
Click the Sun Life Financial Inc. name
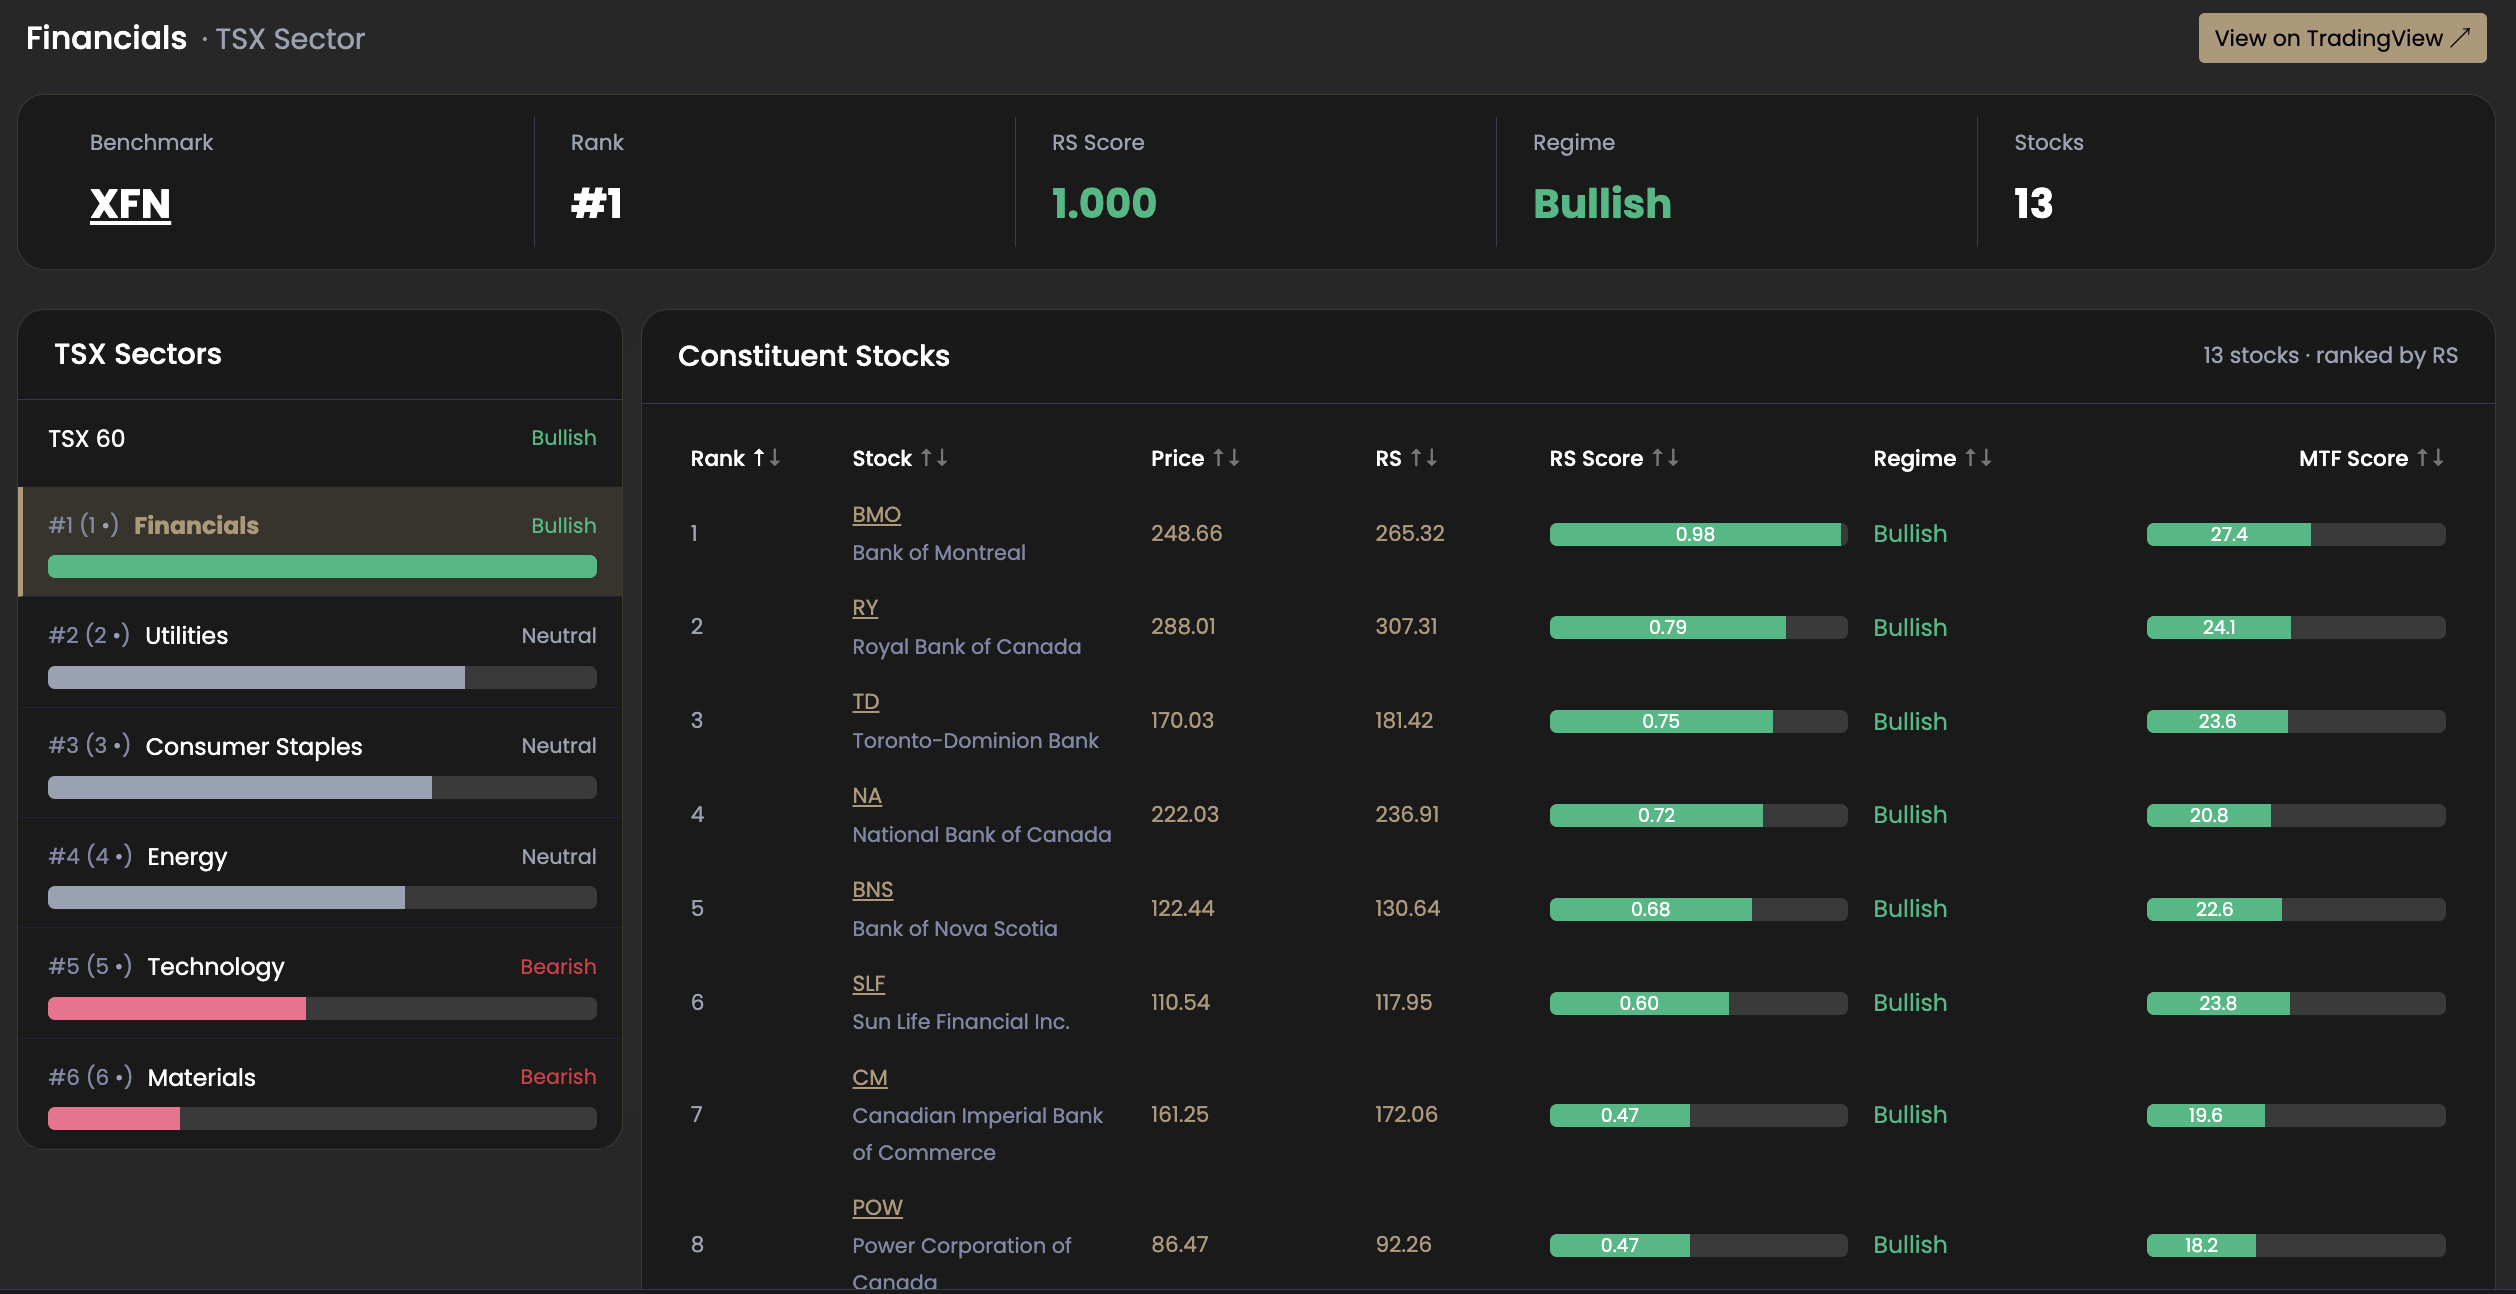(960, 1022)
